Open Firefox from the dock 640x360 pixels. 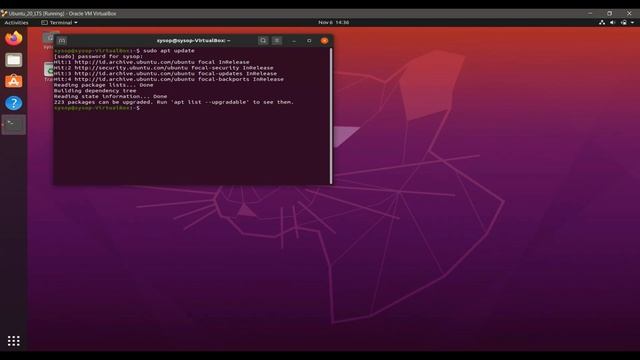point(13,38)
